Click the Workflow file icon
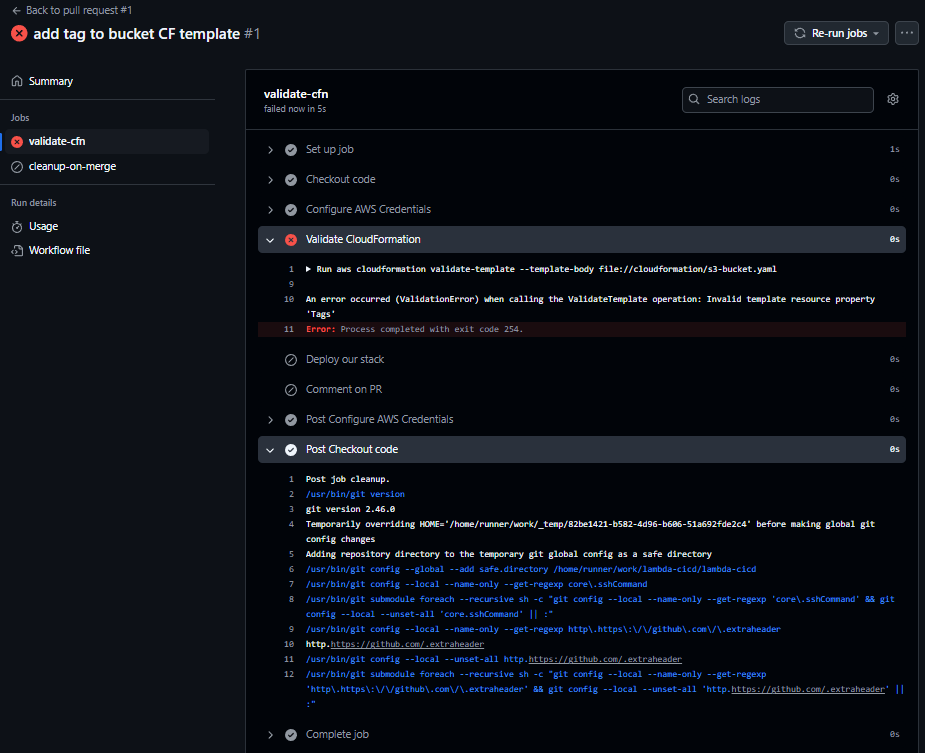925x753 pixels. 17,251
